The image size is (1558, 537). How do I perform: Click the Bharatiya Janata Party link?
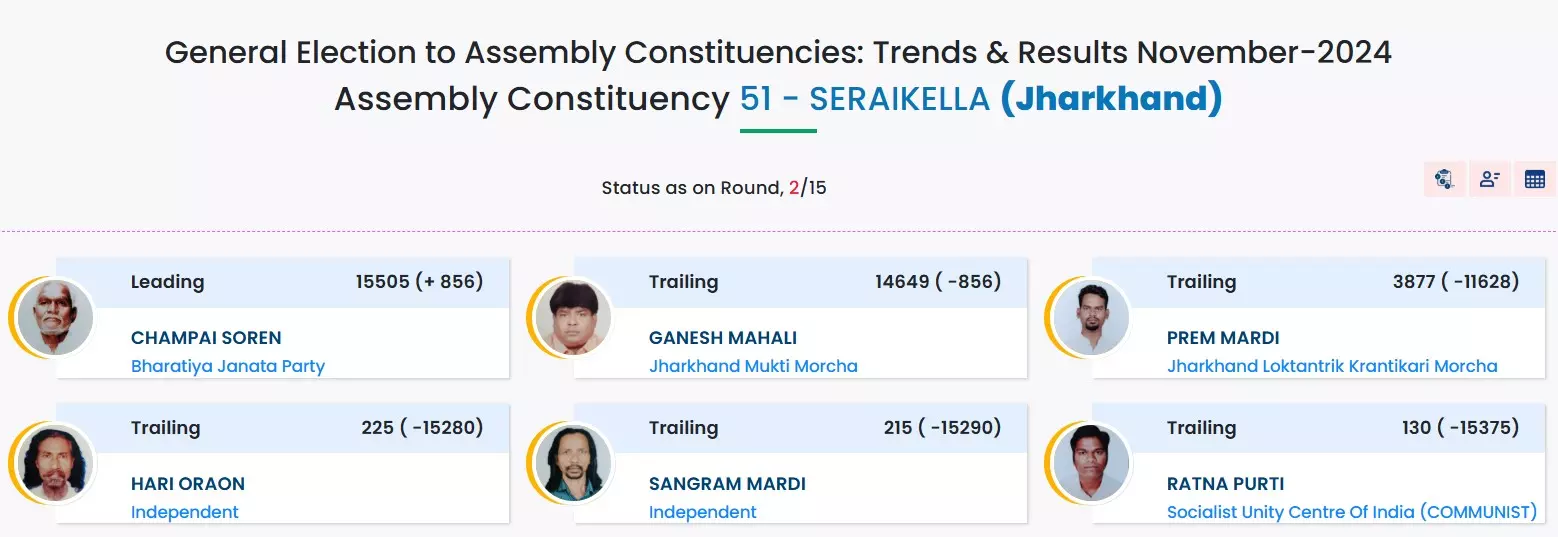228,366
